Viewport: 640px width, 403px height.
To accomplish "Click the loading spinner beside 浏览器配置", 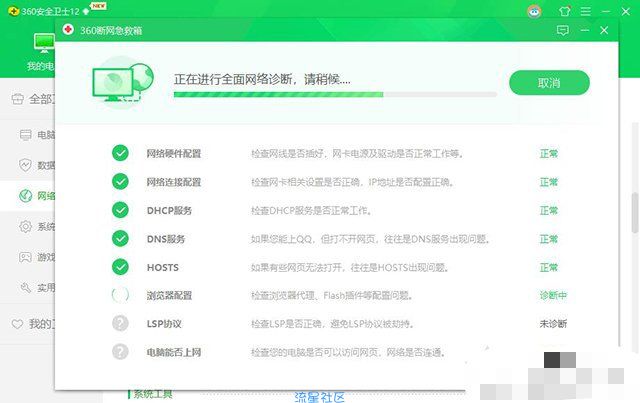I will click(120, 295).
